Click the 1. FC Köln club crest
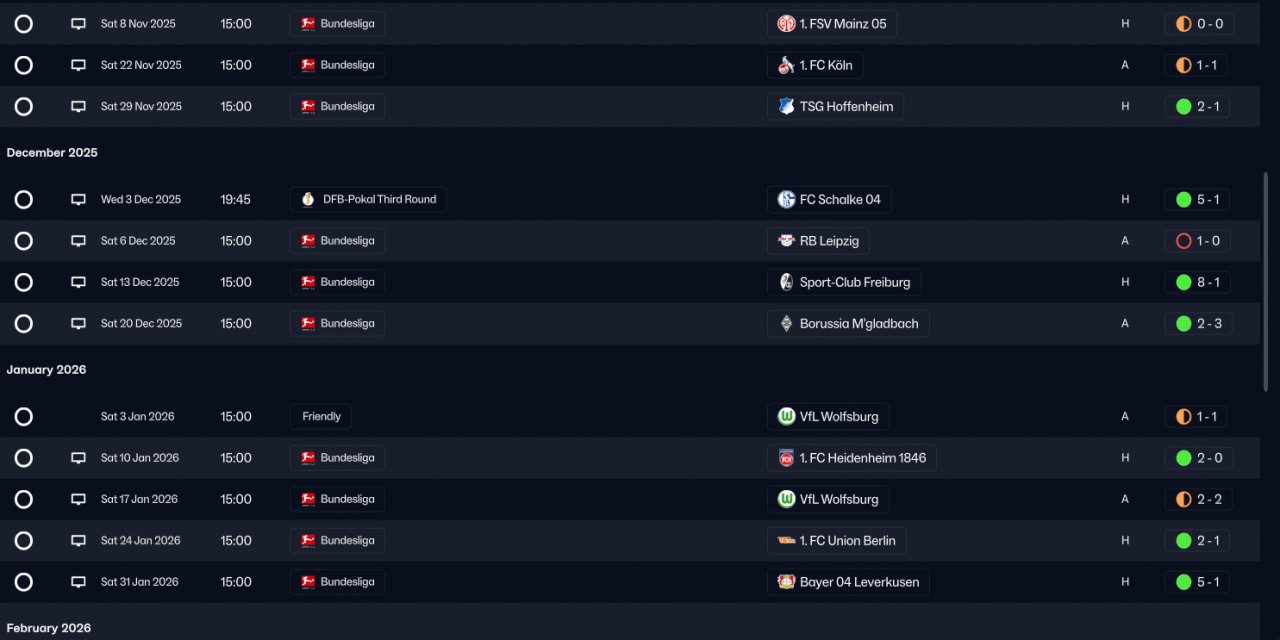This screenshot has width=1280, height=640. pyautogui.click(x=787, y=65)
